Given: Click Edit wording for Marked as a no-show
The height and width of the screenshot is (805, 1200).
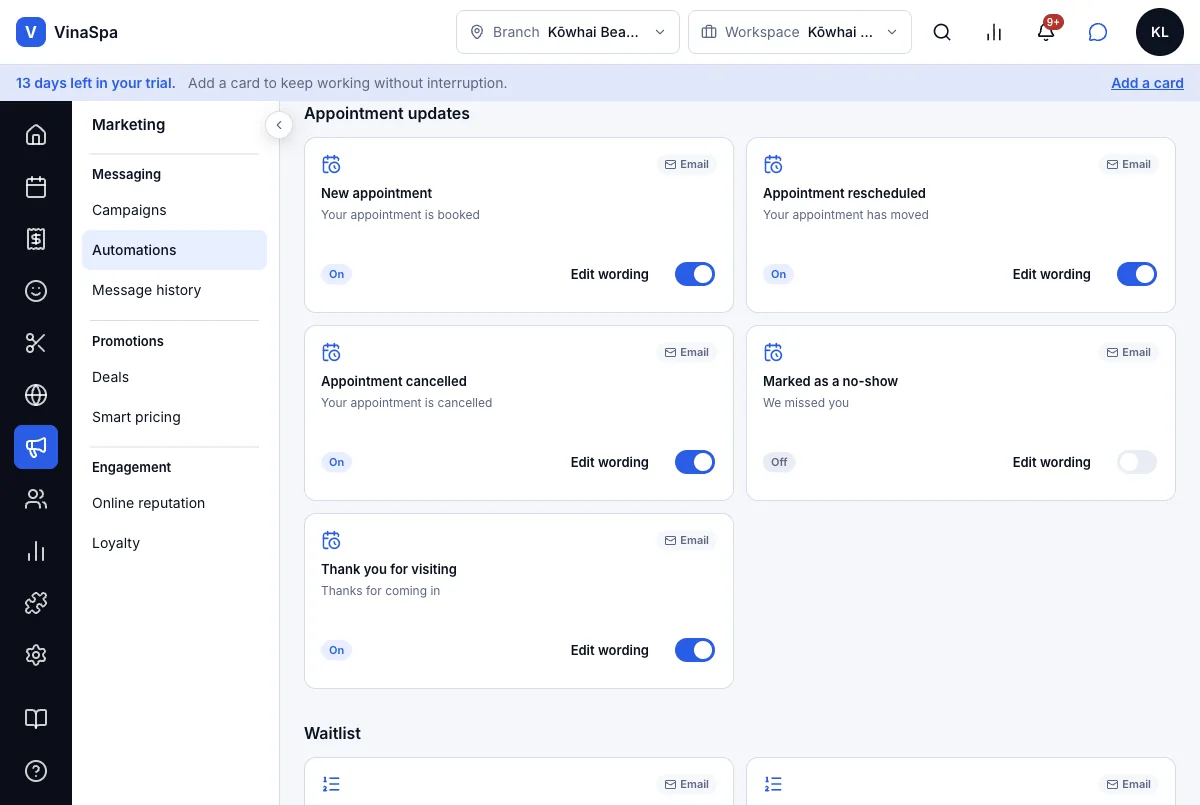Looking at the screenshot, I should coord(1052,462).
